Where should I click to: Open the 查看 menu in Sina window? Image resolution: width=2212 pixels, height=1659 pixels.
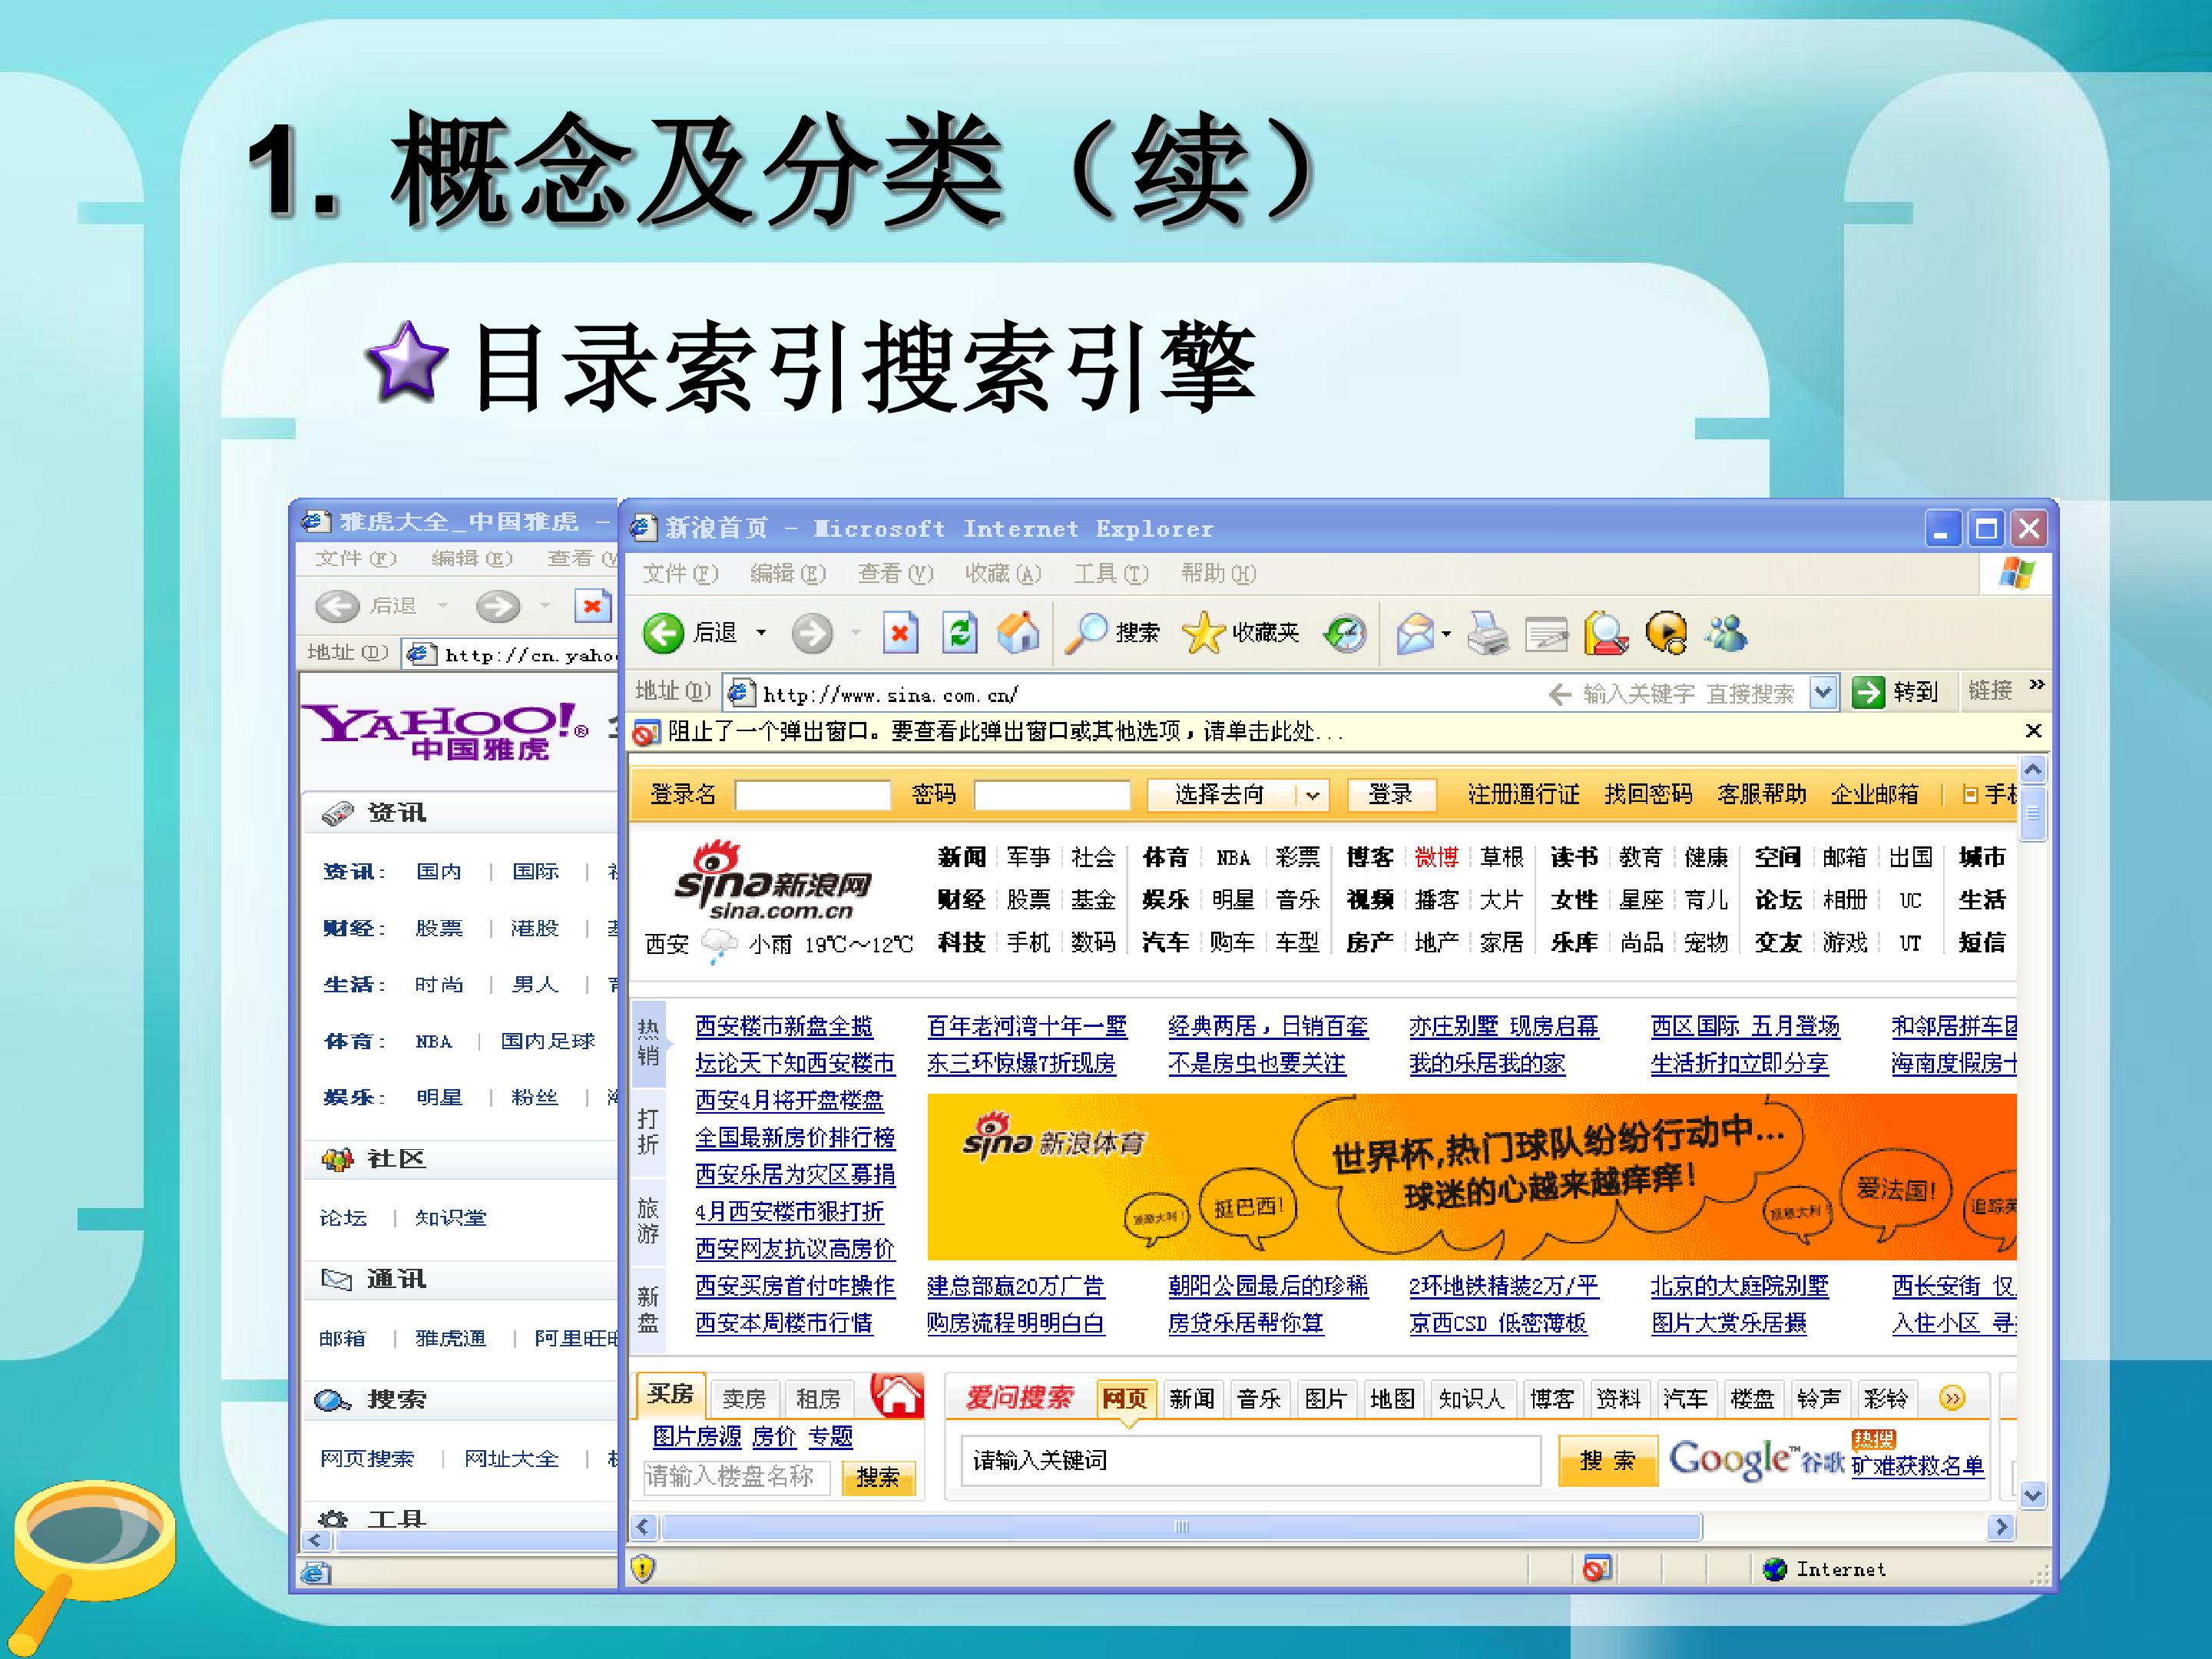[895, 574]
